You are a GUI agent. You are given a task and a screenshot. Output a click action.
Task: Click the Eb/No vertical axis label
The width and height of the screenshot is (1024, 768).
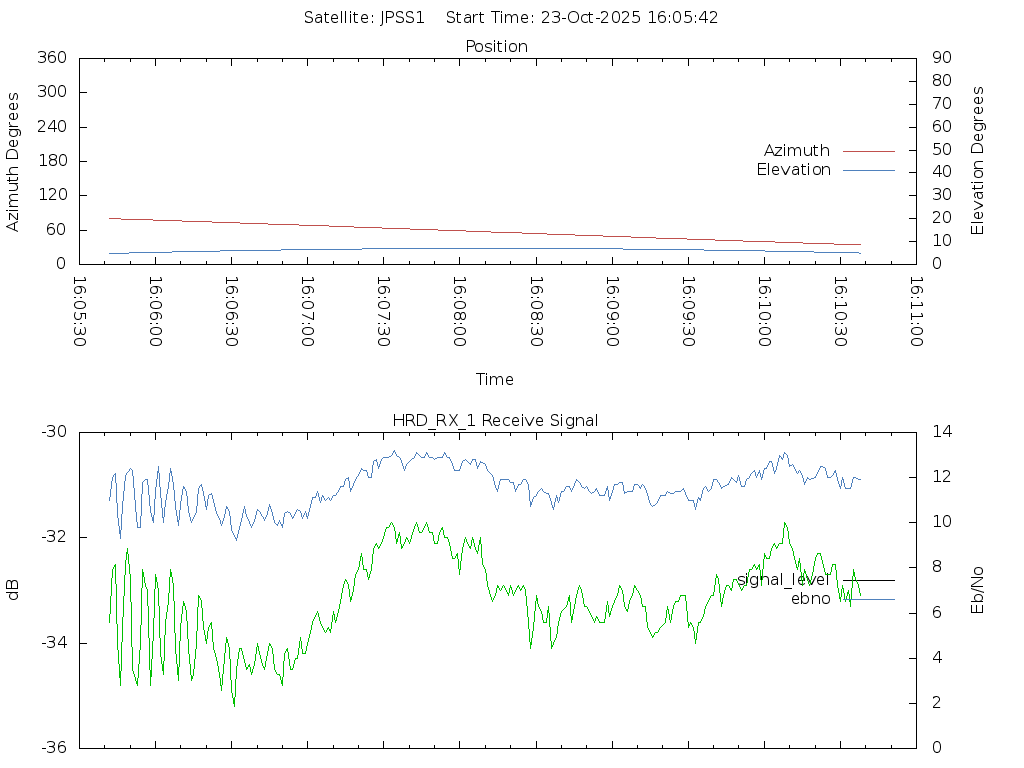click(x=978, y=590)
